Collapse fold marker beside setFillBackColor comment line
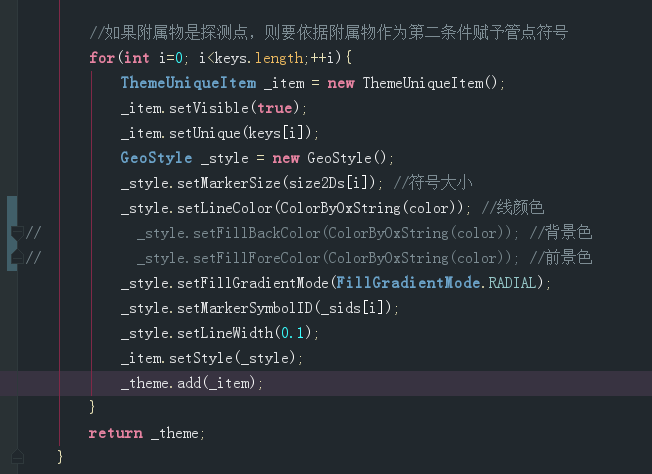The image size is (652, 474). tap(17, 232)
